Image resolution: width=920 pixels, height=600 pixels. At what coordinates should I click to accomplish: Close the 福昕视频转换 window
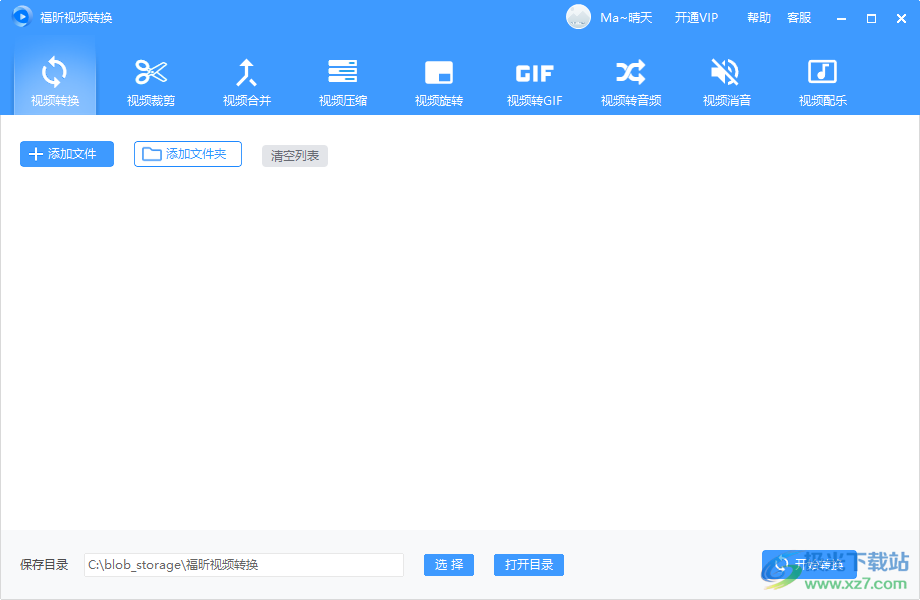point(901,19)
